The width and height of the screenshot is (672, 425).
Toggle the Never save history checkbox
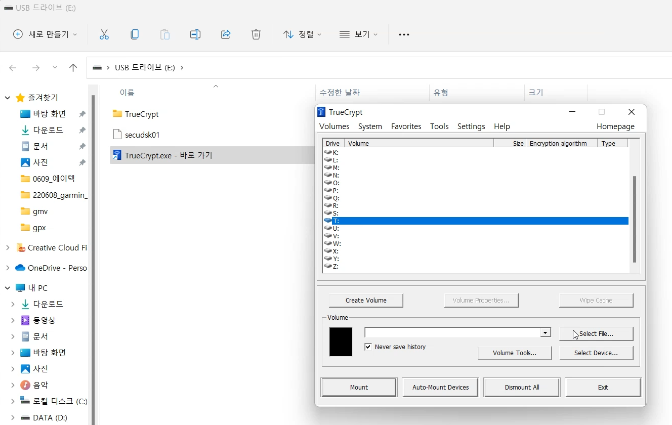tap(368, 347)
